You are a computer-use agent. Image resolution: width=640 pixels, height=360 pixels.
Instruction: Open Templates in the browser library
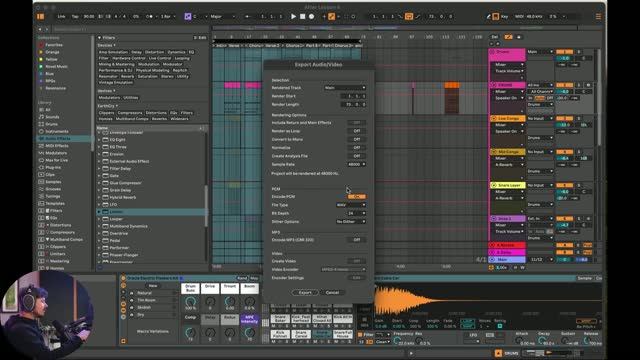[x=55, y=203]
